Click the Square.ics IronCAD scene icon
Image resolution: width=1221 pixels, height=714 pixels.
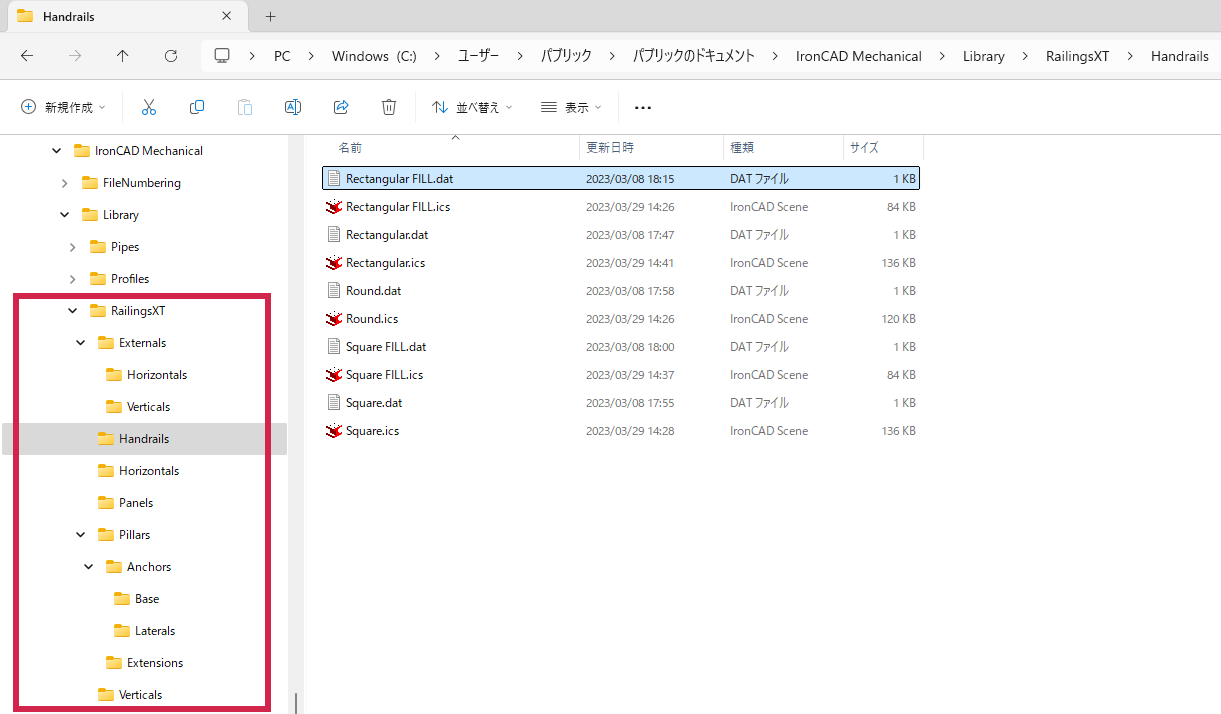[334, 431]
